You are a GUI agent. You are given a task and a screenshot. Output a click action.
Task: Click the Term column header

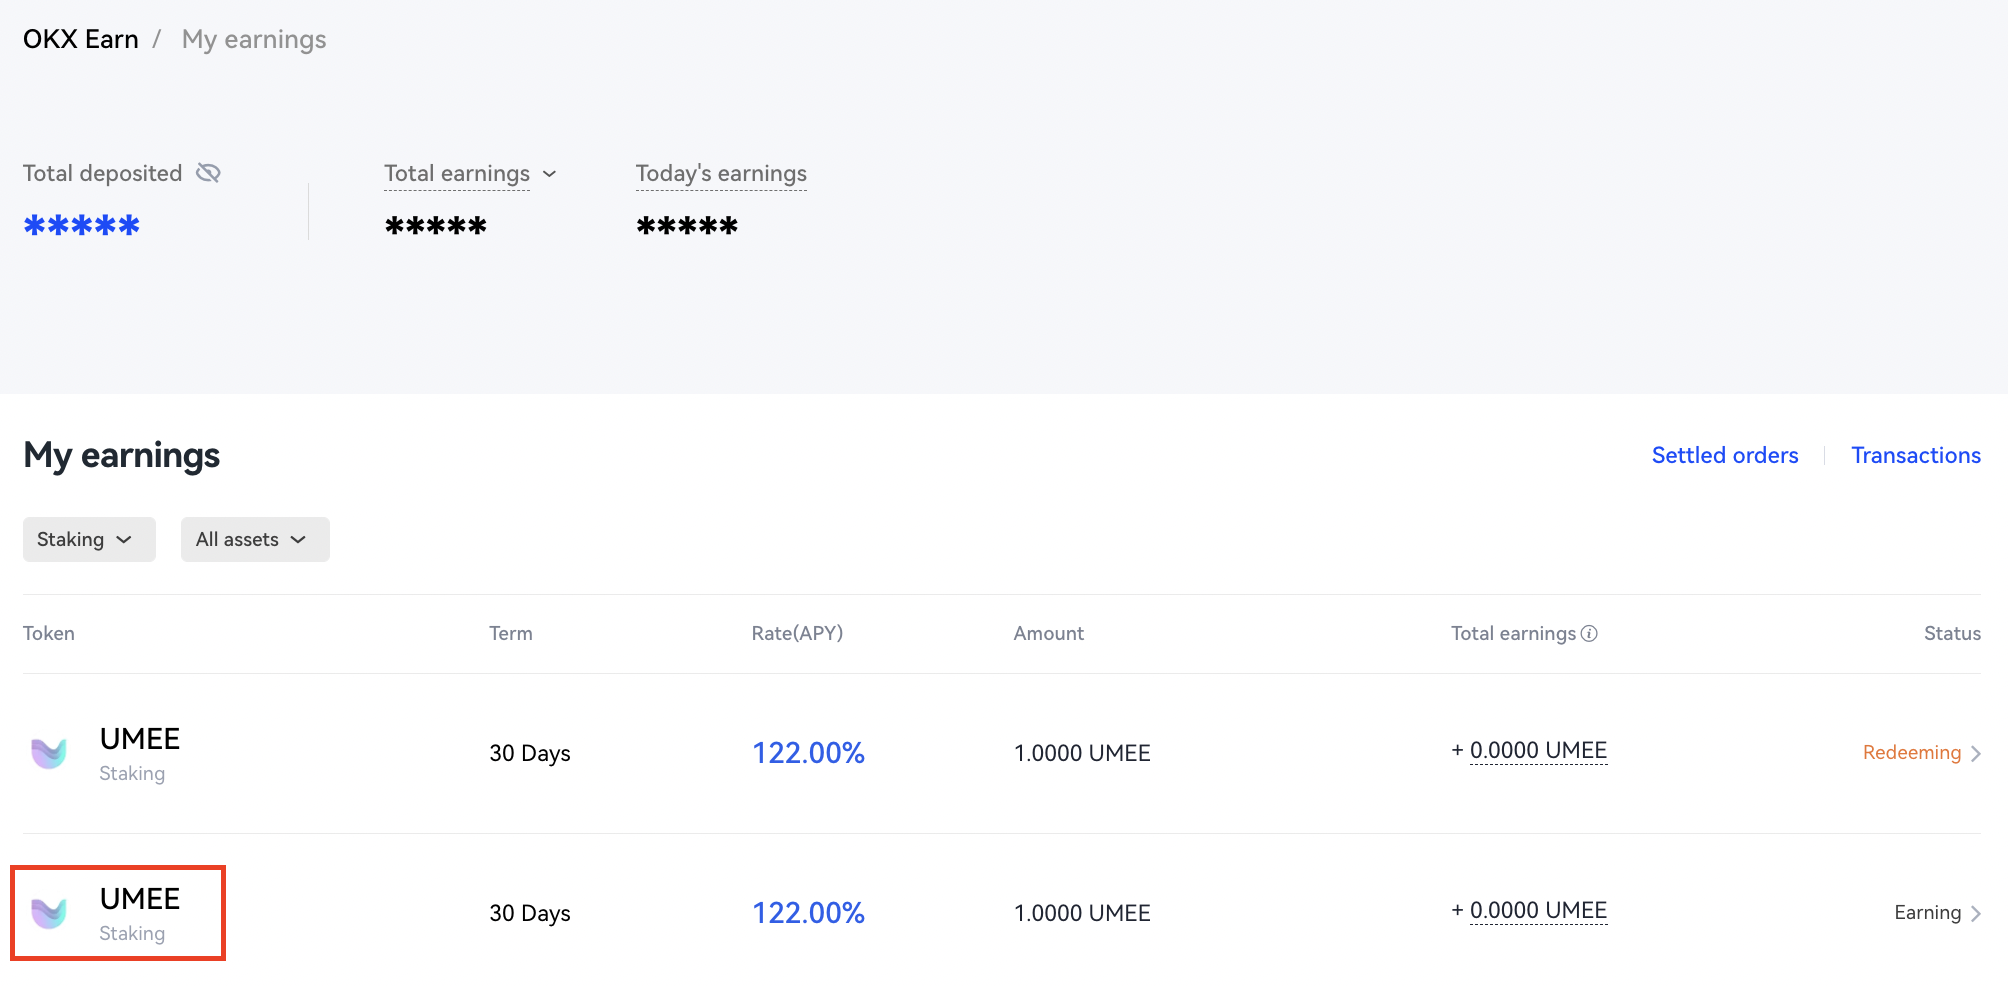(x=511, y=633)
